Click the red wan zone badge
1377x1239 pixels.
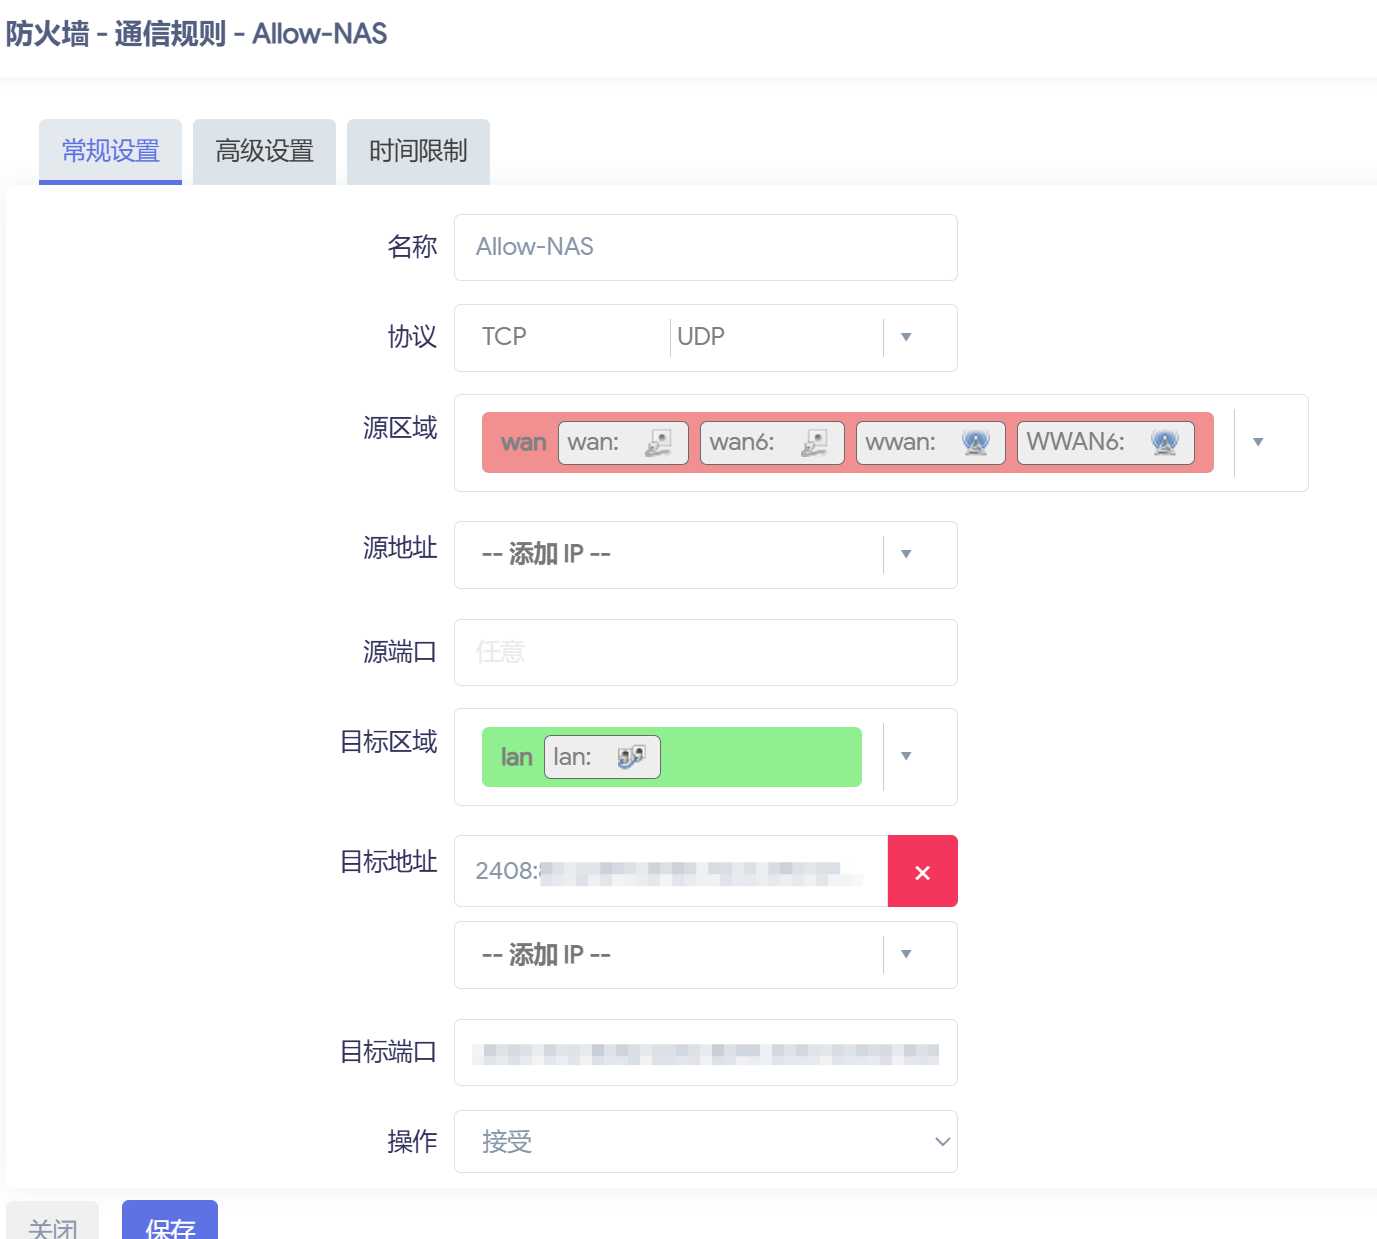point(523,443)
